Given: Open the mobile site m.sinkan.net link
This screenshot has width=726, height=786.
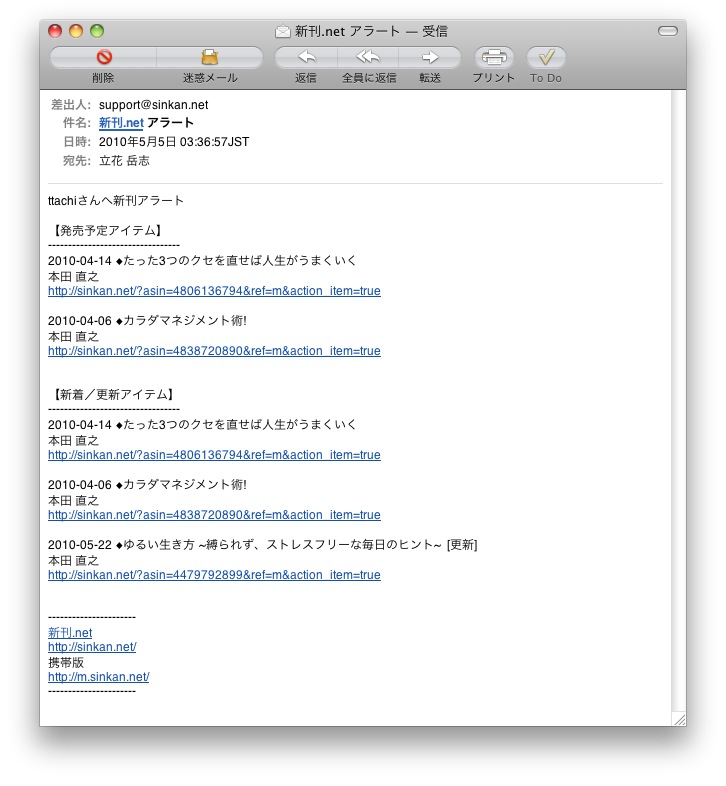Looking at the screenshot, I should pos(98,677).
